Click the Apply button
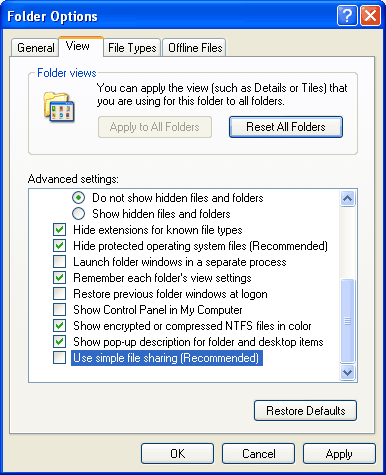The image size is (386, 475). 339,454
